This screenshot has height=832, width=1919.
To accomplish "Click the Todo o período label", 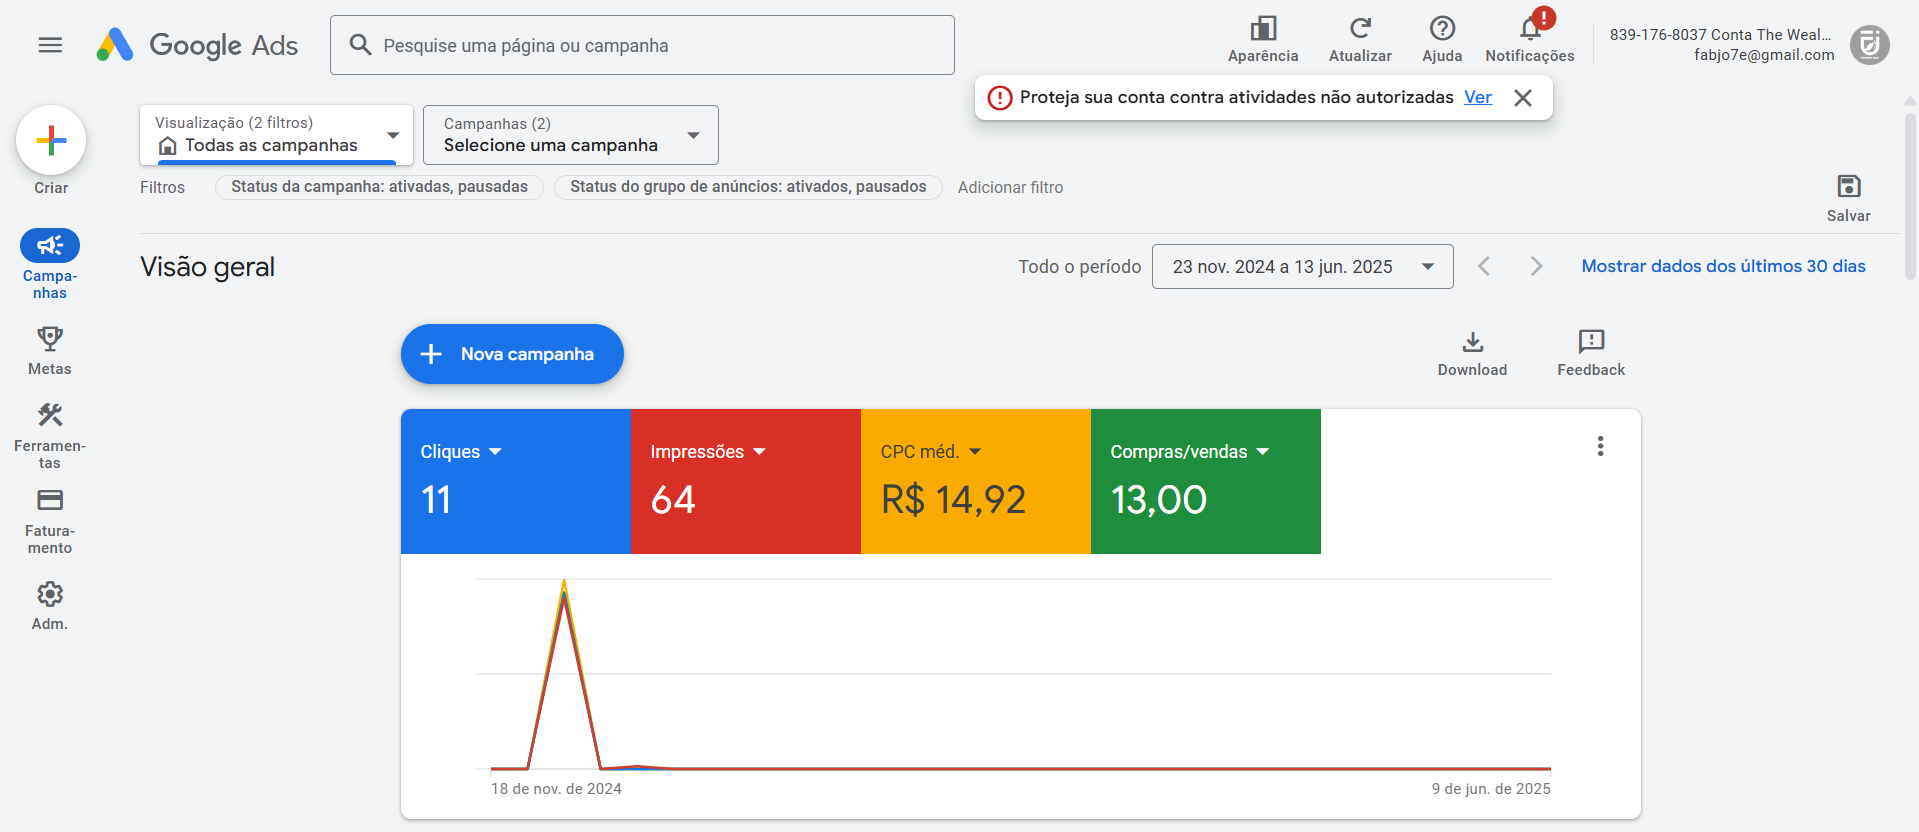I will click(x=1079, y=267).
